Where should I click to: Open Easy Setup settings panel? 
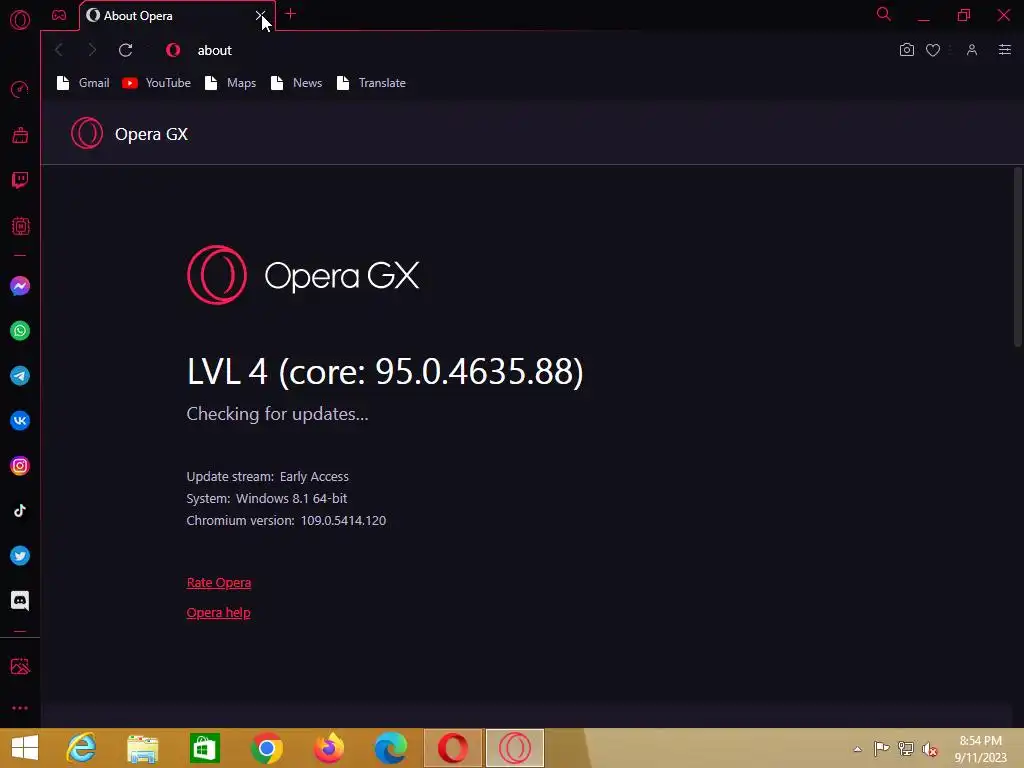coord(1005,50)
